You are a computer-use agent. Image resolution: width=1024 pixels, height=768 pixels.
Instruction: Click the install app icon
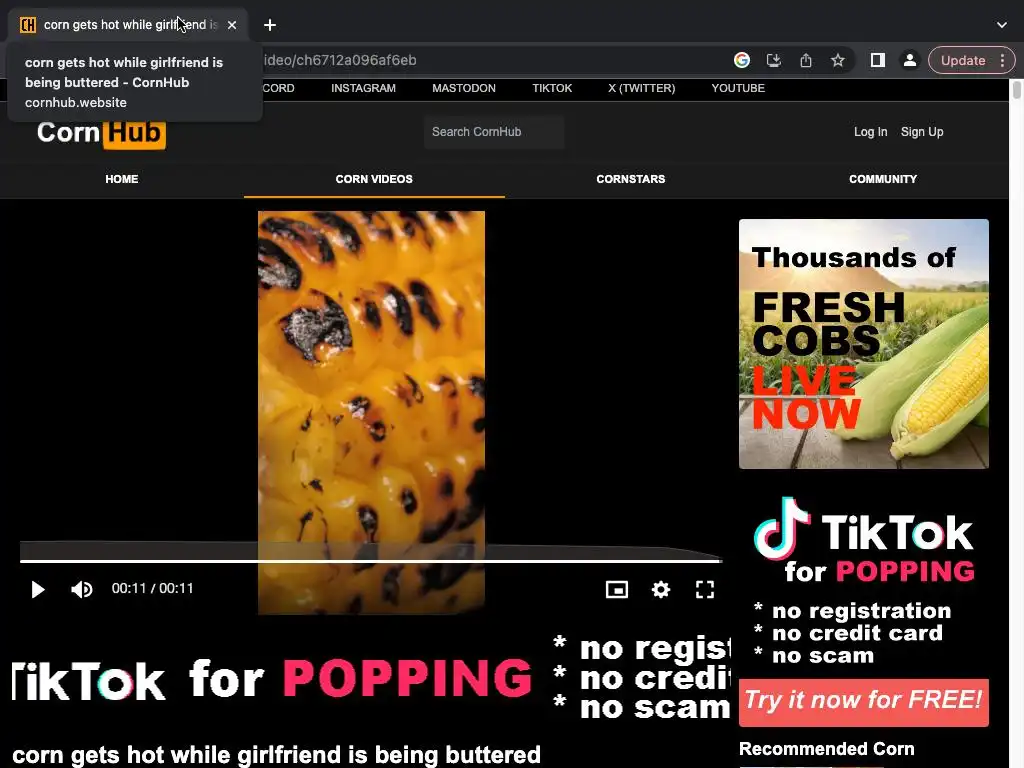tap(774, 60)
